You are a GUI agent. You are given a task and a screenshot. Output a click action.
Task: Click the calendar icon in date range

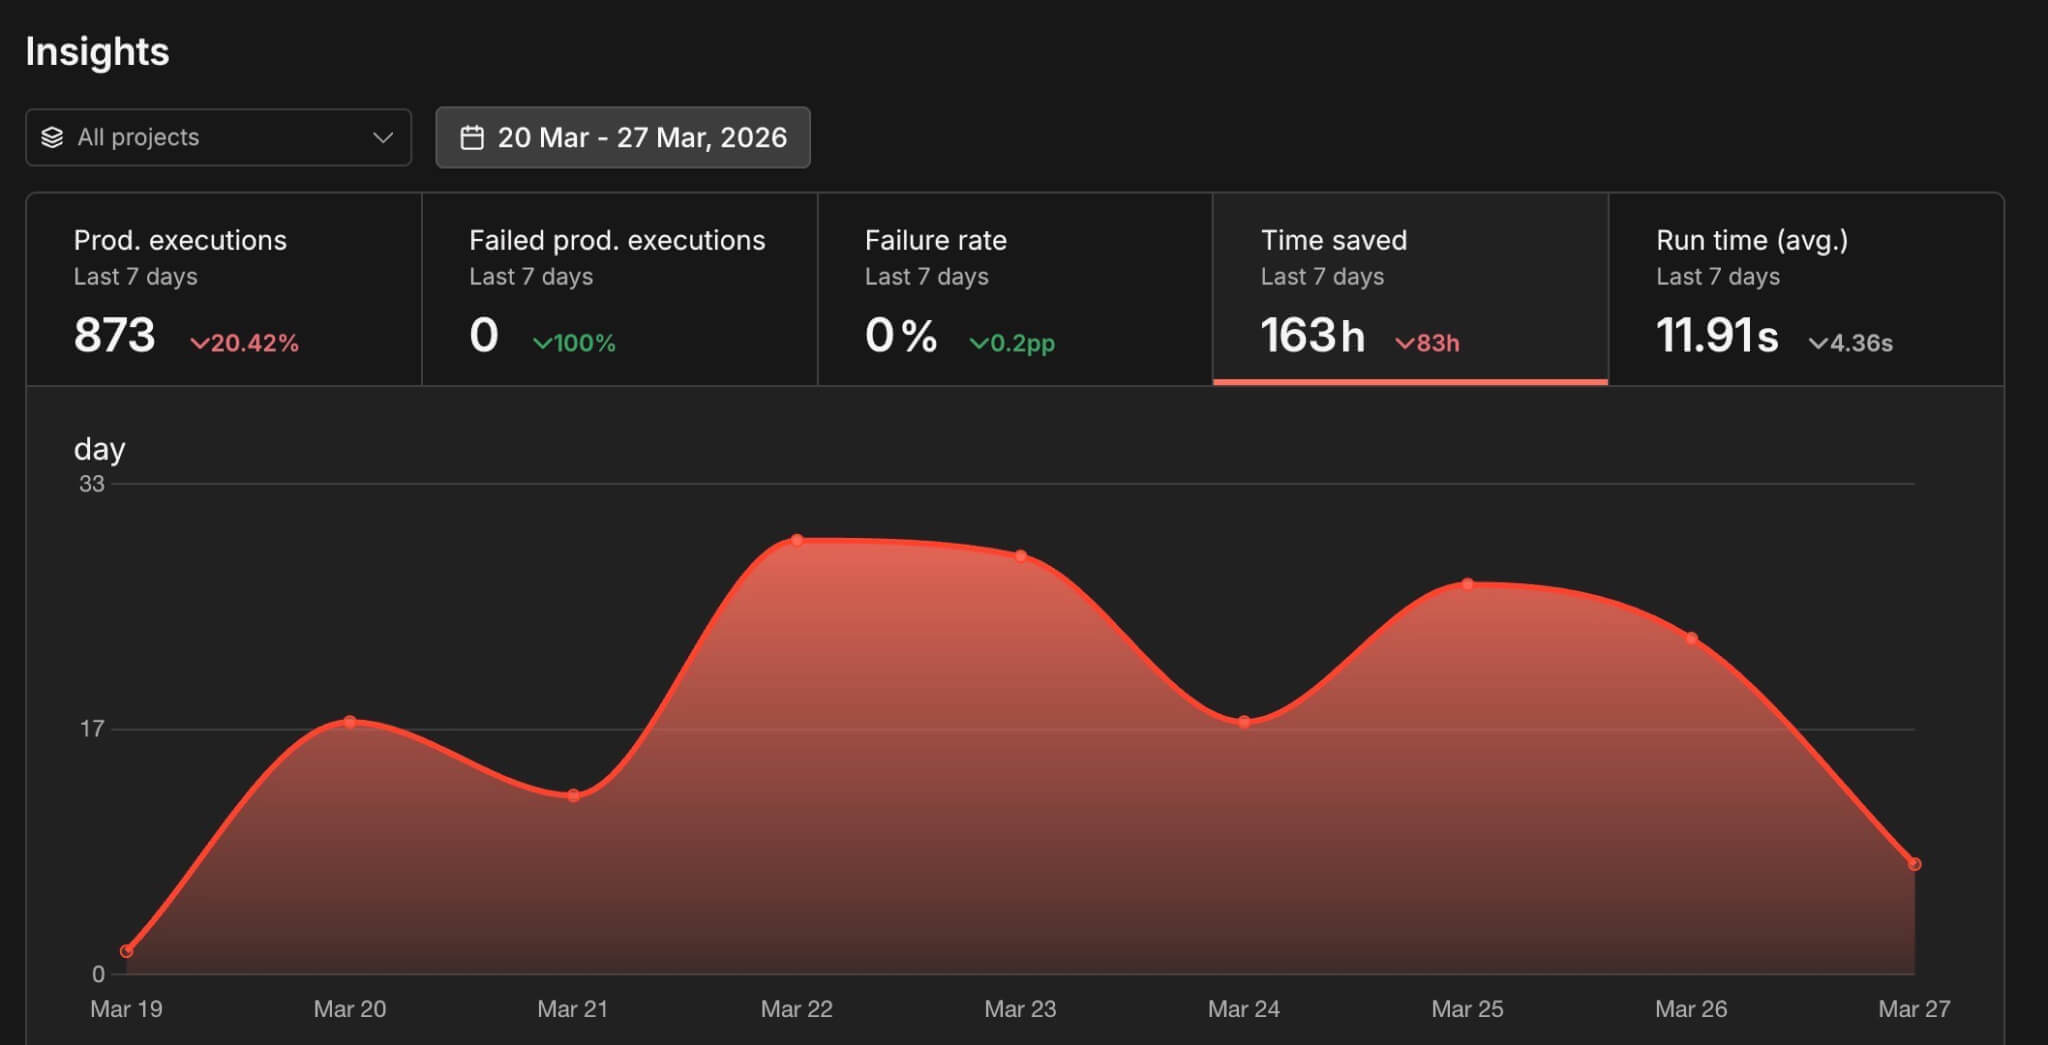(472, 138)
